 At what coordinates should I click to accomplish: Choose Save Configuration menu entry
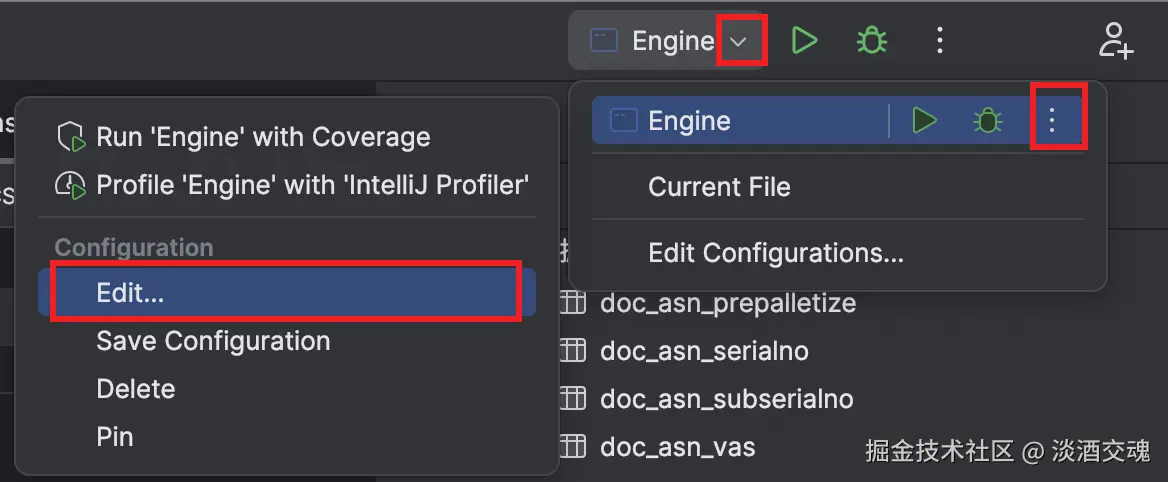(x=213, y=341)
